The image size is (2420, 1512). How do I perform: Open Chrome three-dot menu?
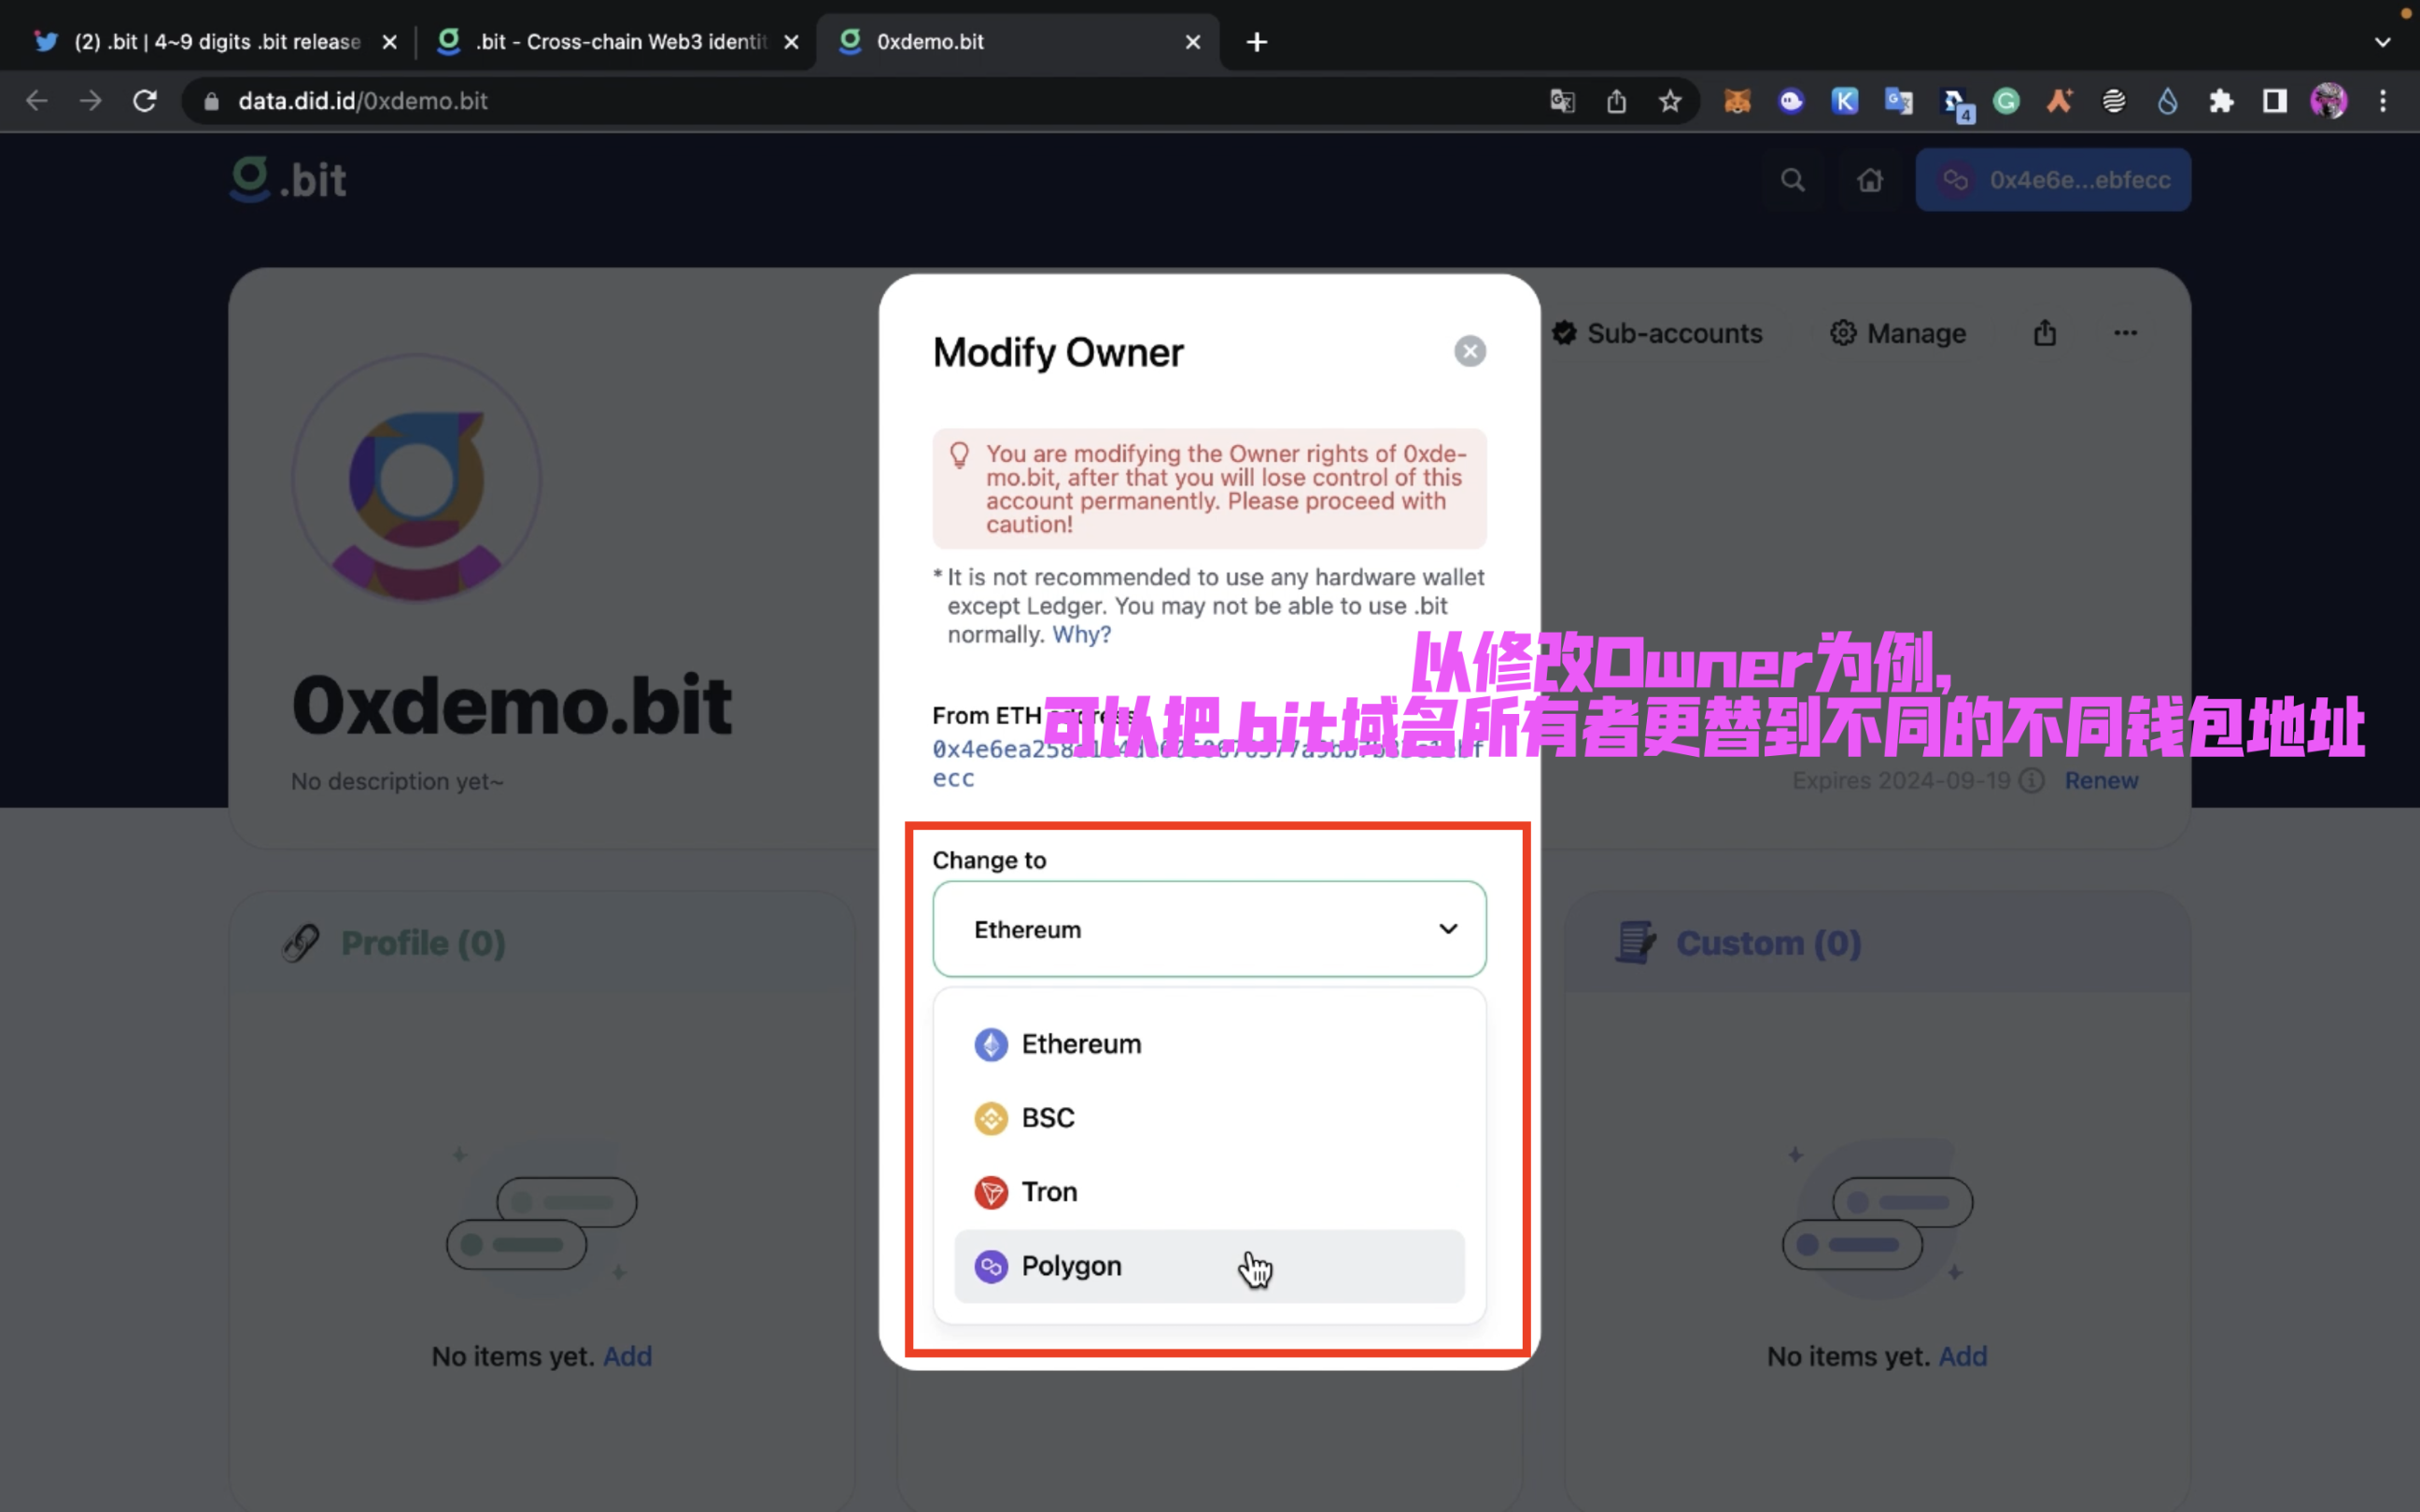2383,101
